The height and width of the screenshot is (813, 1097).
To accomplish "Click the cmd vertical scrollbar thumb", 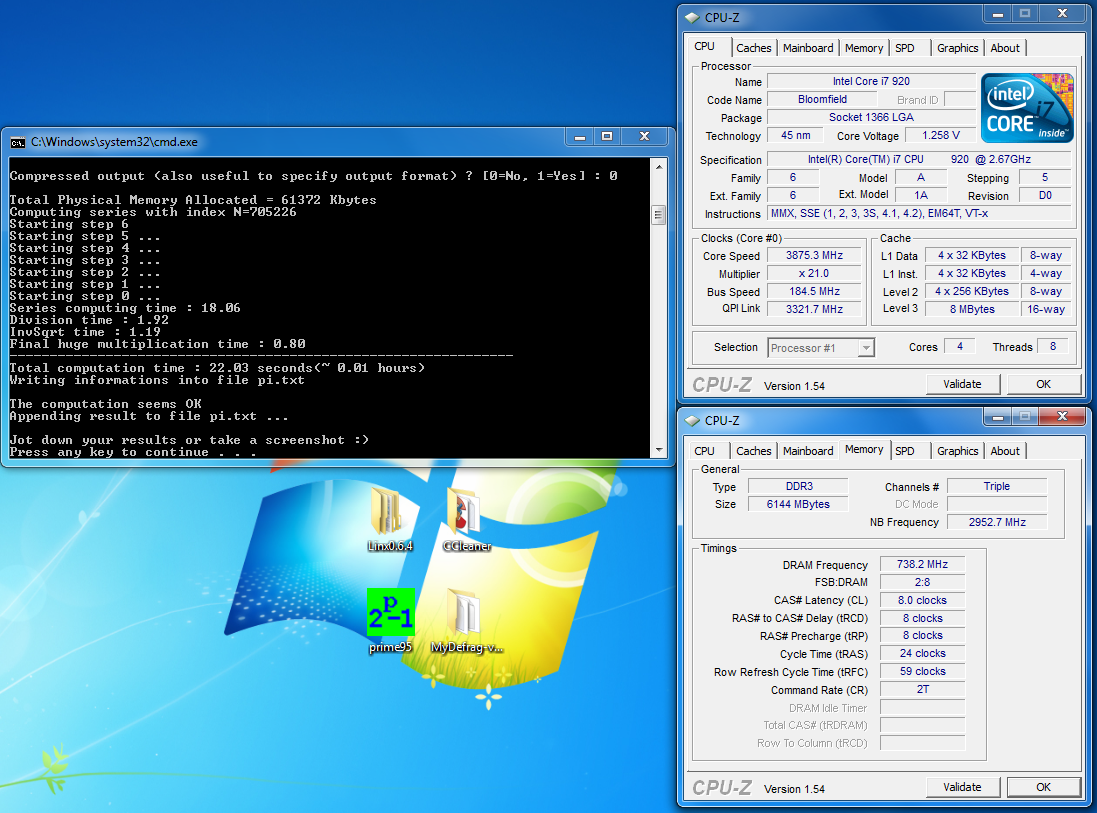I will [x=658, y=215].
